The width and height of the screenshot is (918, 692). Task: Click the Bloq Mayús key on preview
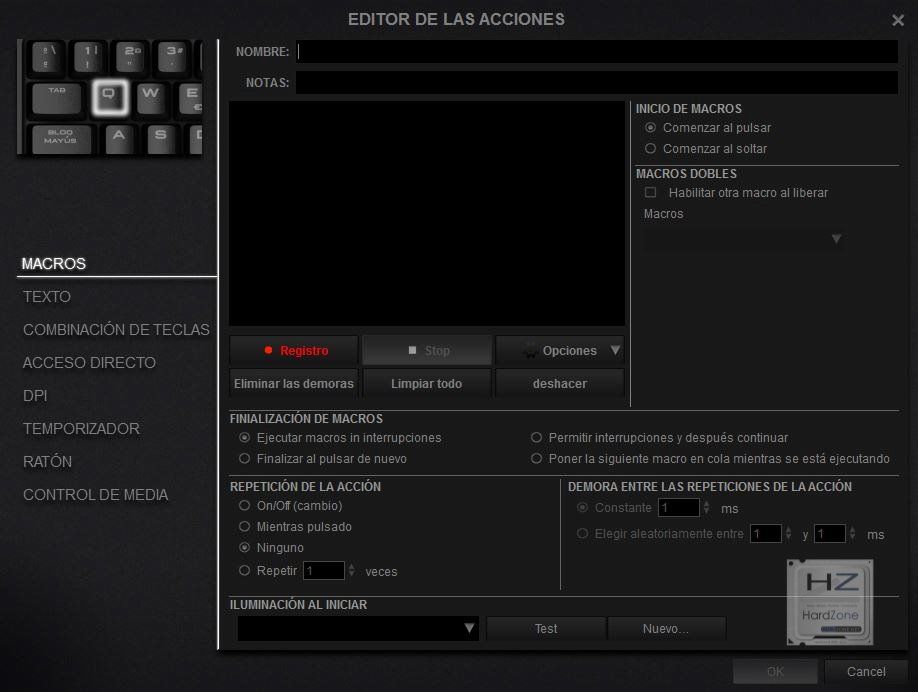61,139
